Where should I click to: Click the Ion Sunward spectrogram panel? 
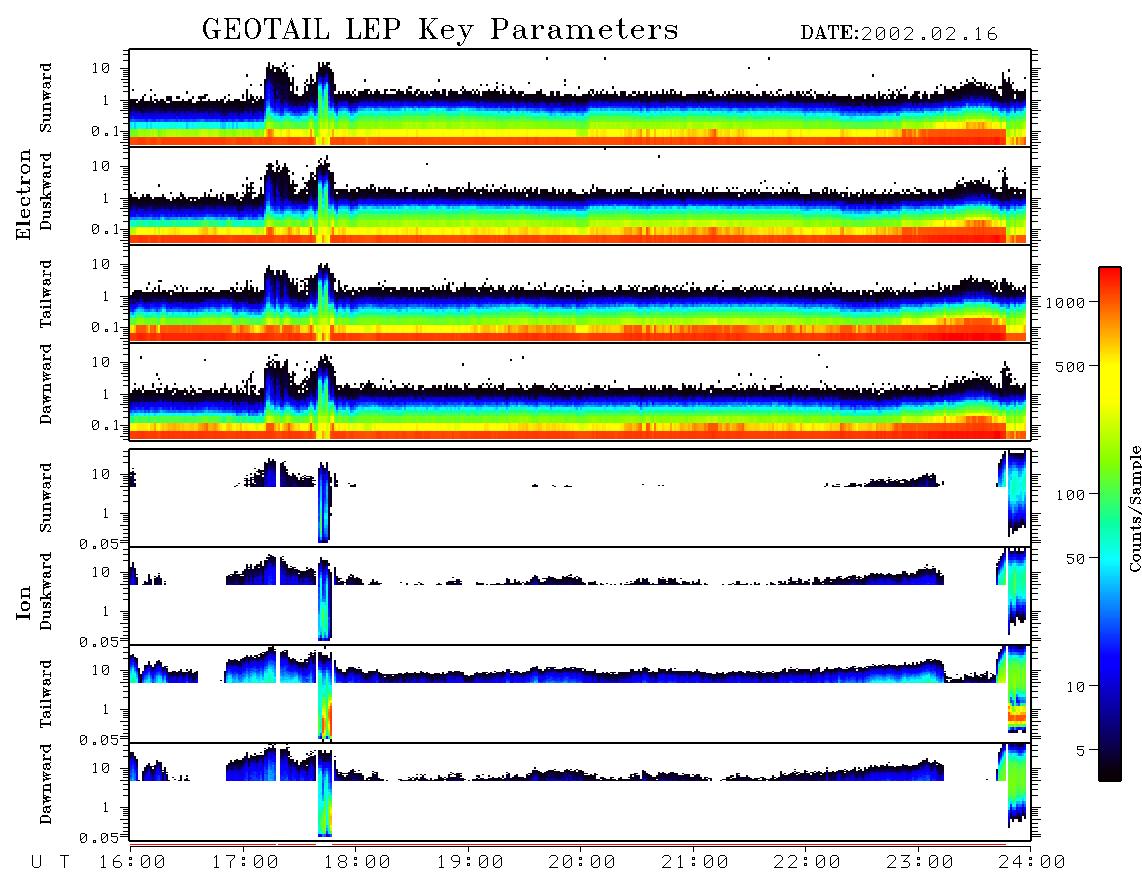click(580, 498)
